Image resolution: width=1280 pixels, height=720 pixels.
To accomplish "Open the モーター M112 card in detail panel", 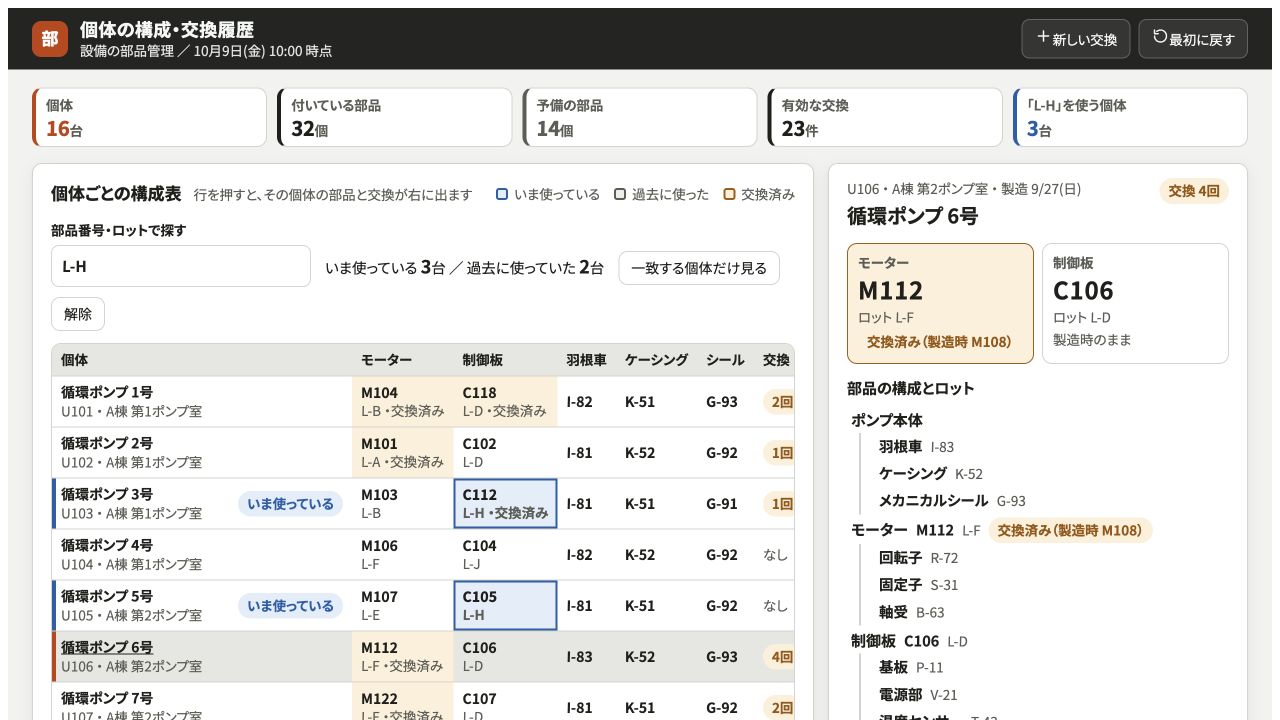I will pos(940,303).
